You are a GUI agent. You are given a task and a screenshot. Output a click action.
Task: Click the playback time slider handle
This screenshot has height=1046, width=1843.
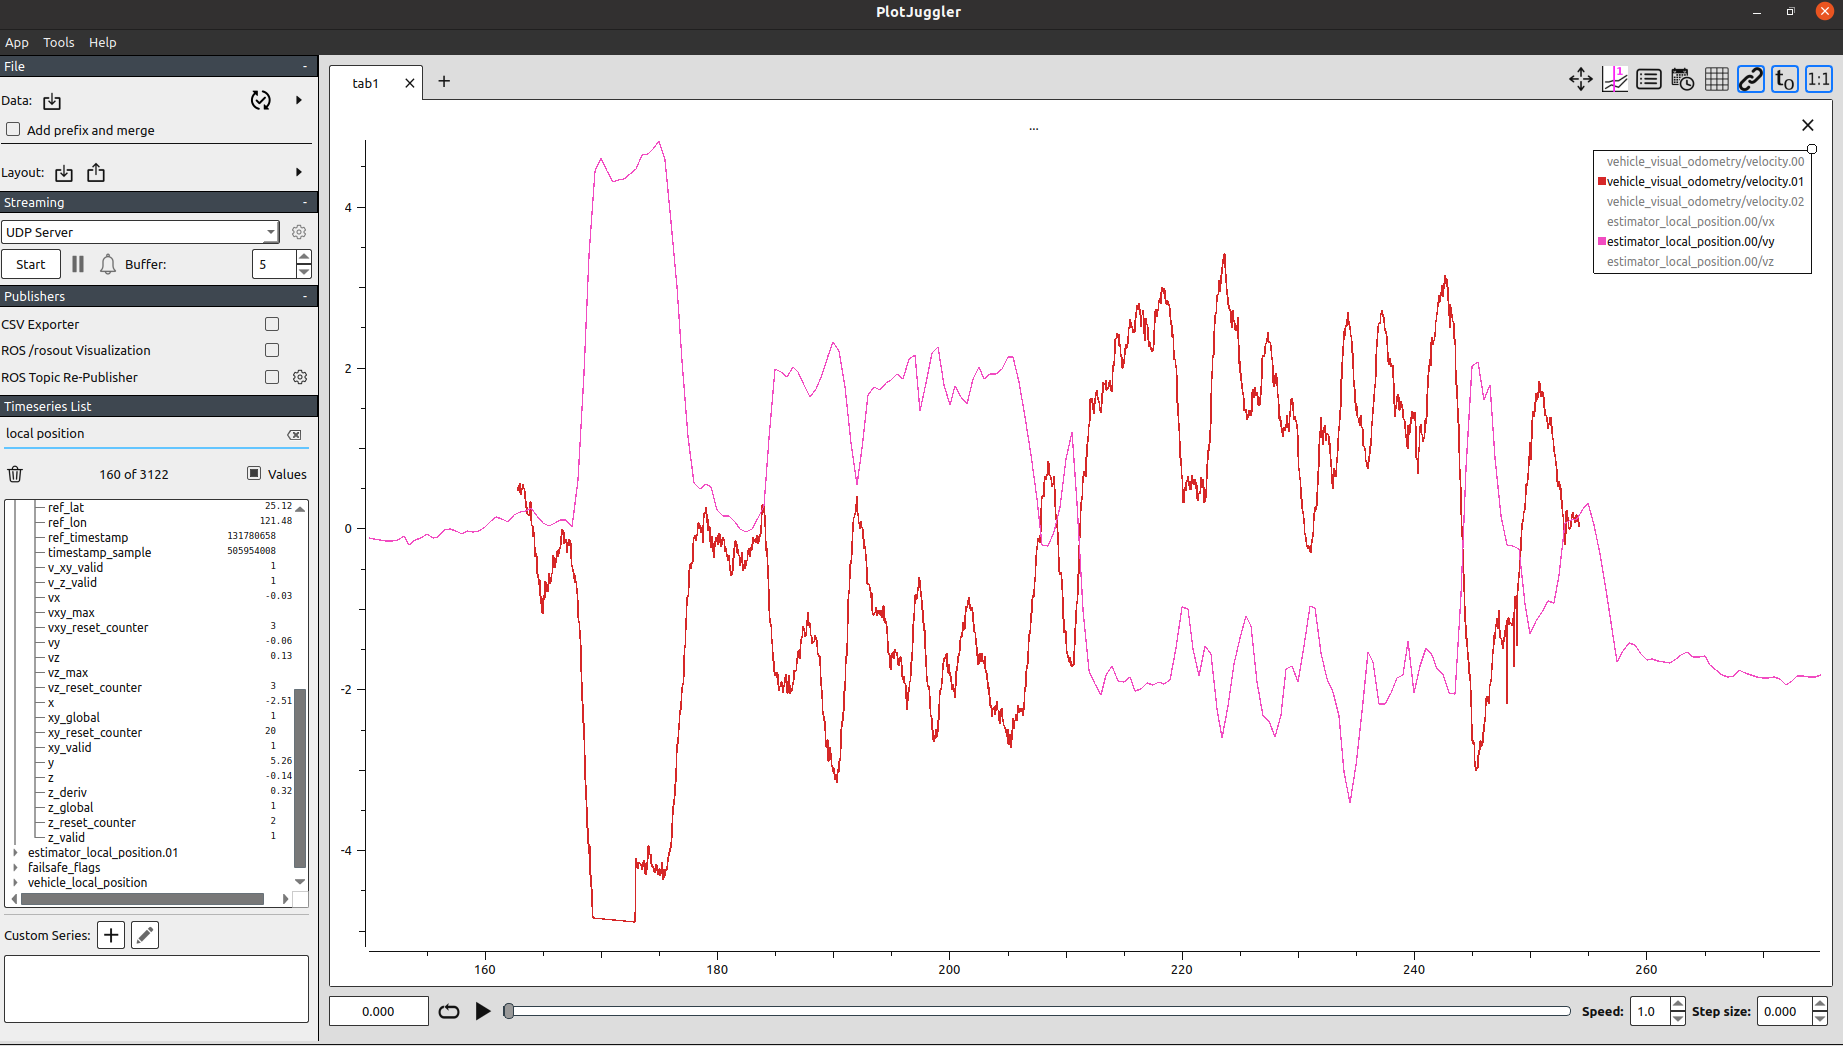click(509, 1011)
